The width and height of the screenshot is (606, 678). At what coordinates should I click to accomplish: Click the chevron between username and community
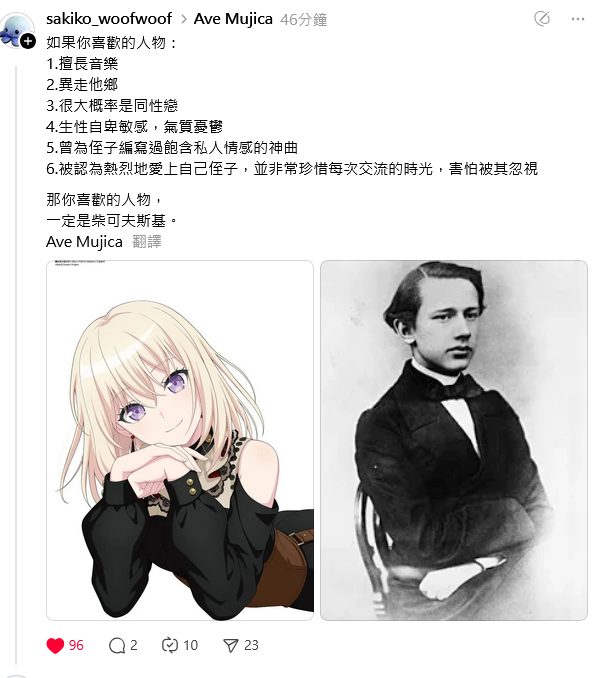click(x=183, y=19)
